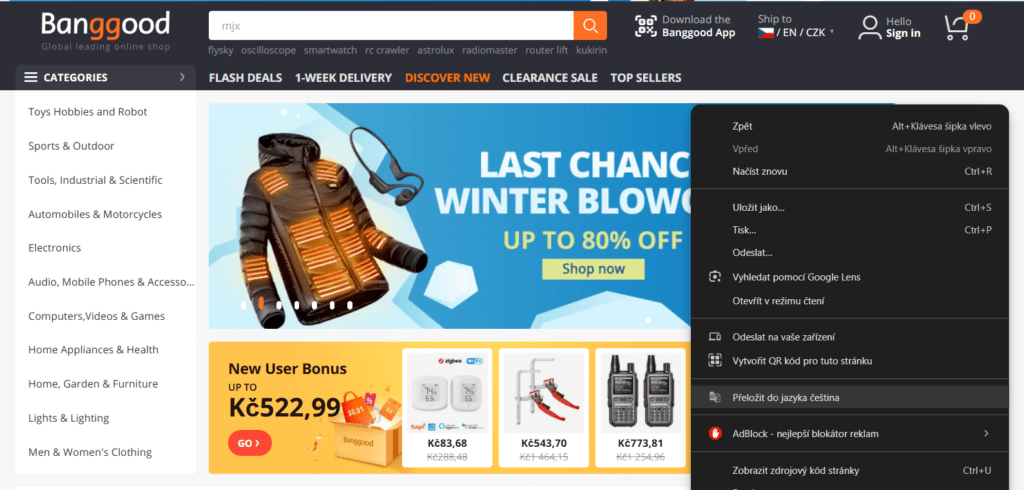
Task: Click the Google Lens search icon
Action: 715,277
